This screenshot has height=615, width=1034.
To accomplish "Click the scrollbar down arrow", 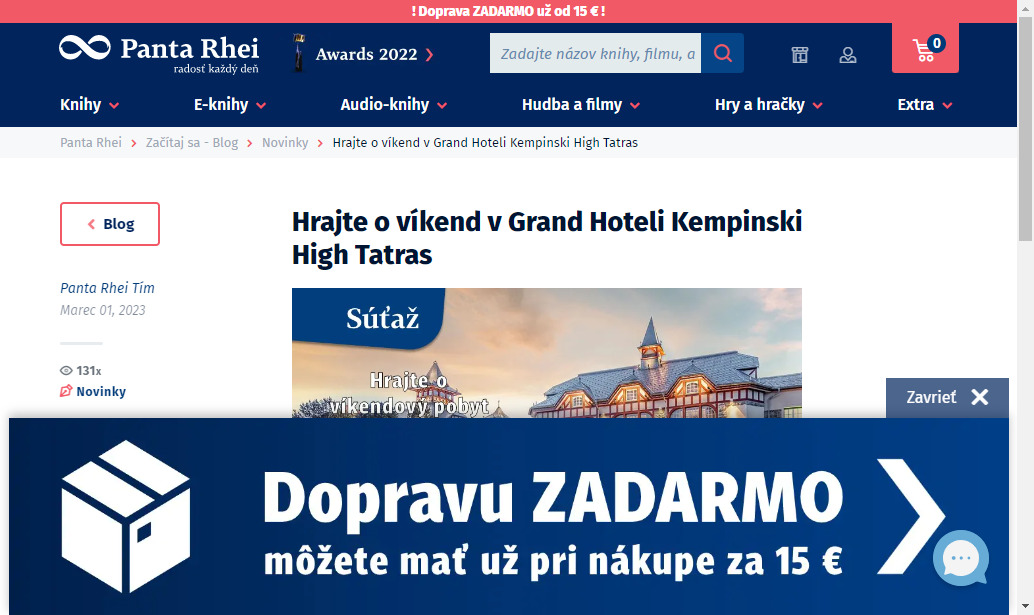I will point(1025,606).
